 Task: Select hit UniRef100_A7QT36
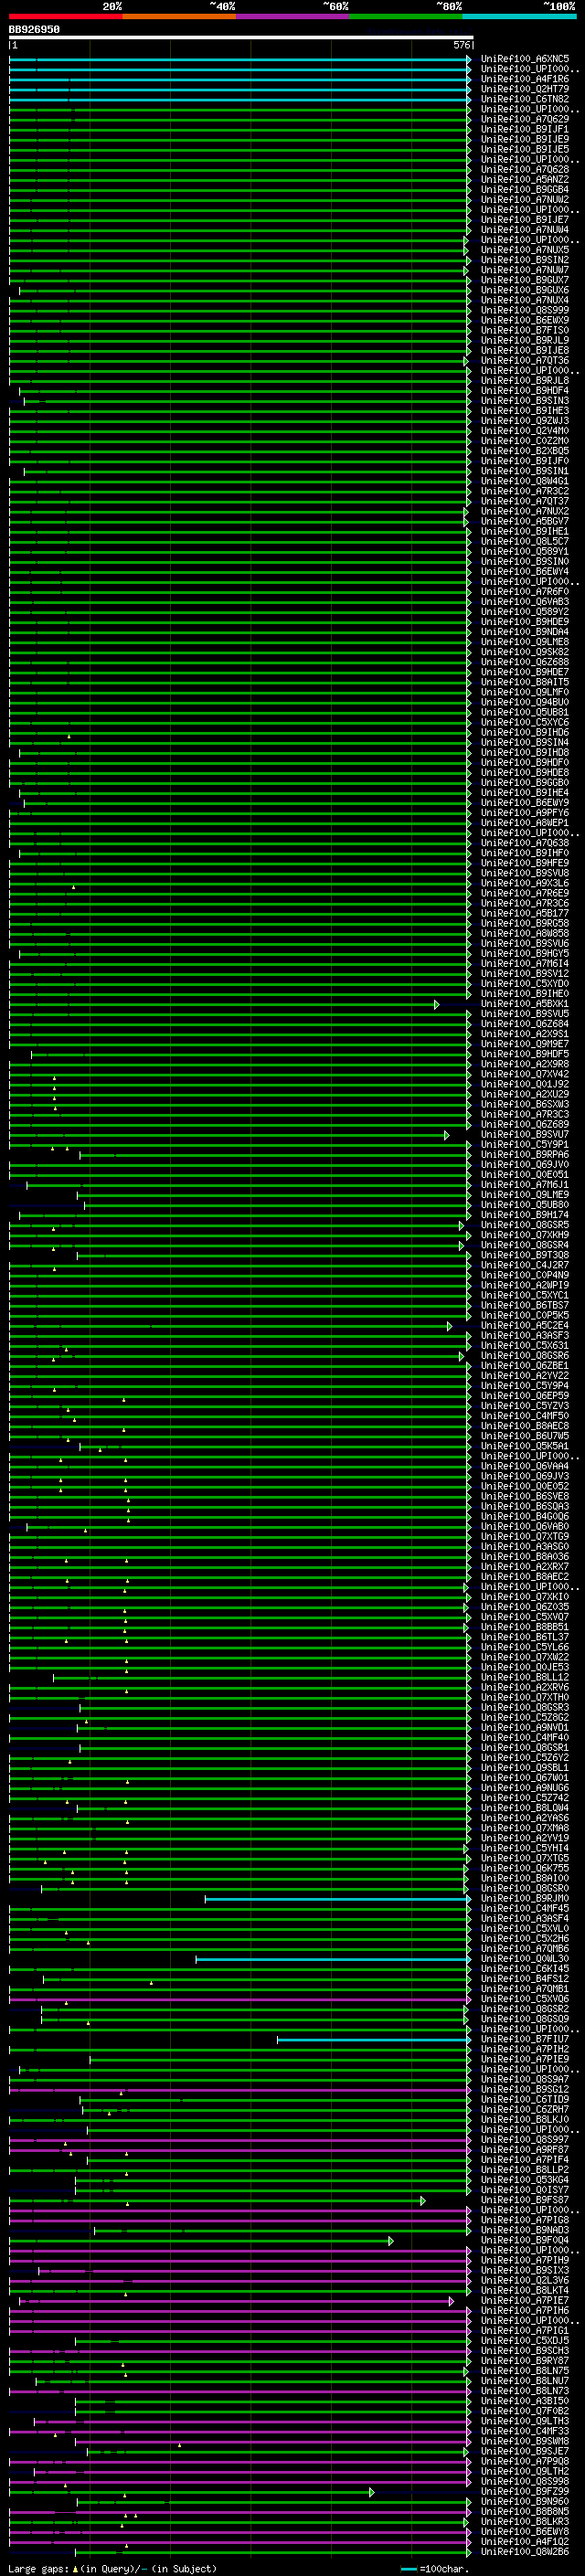(525, 361)
